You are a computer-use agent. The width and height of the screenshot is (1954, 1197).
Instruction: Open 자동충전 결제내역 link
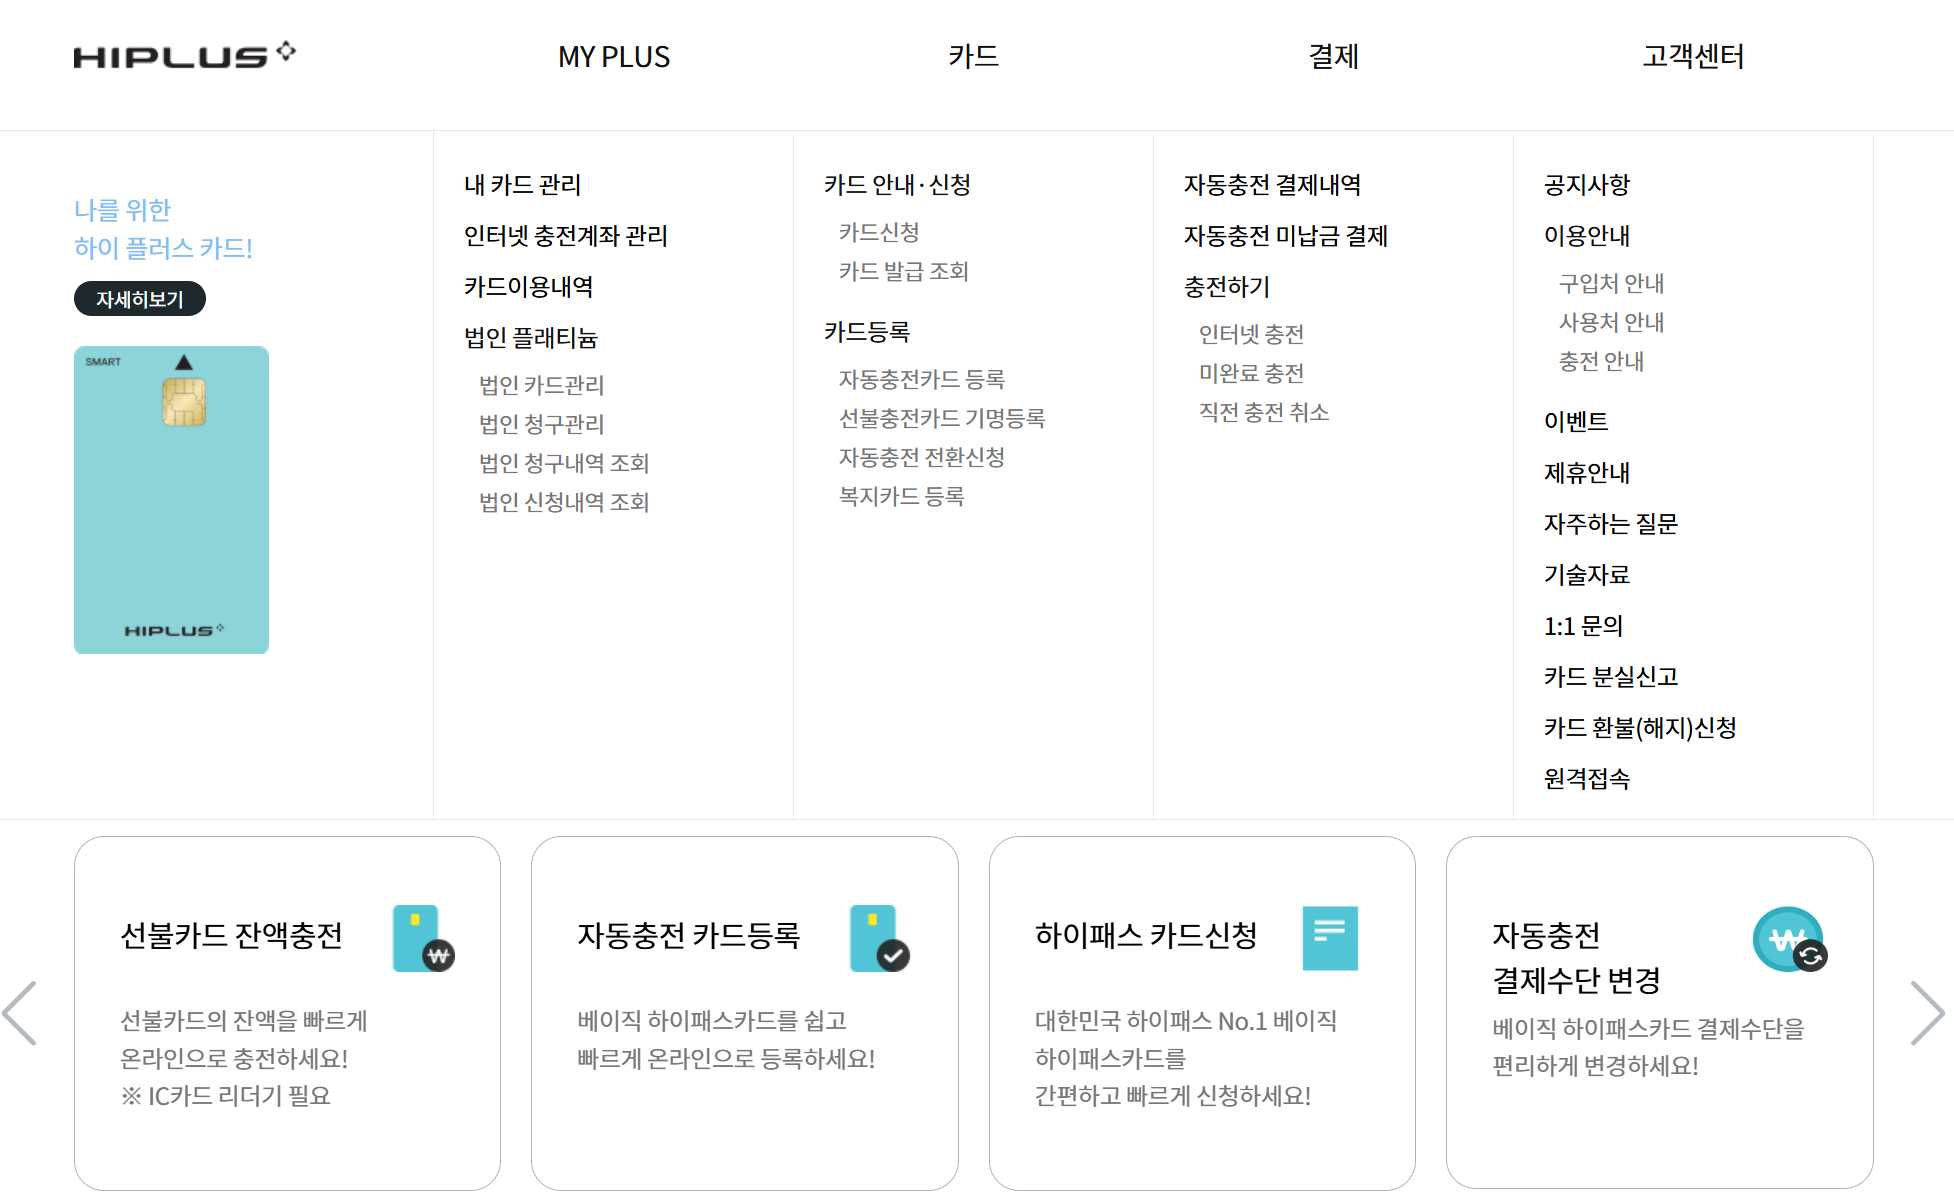coord(1271,185)
